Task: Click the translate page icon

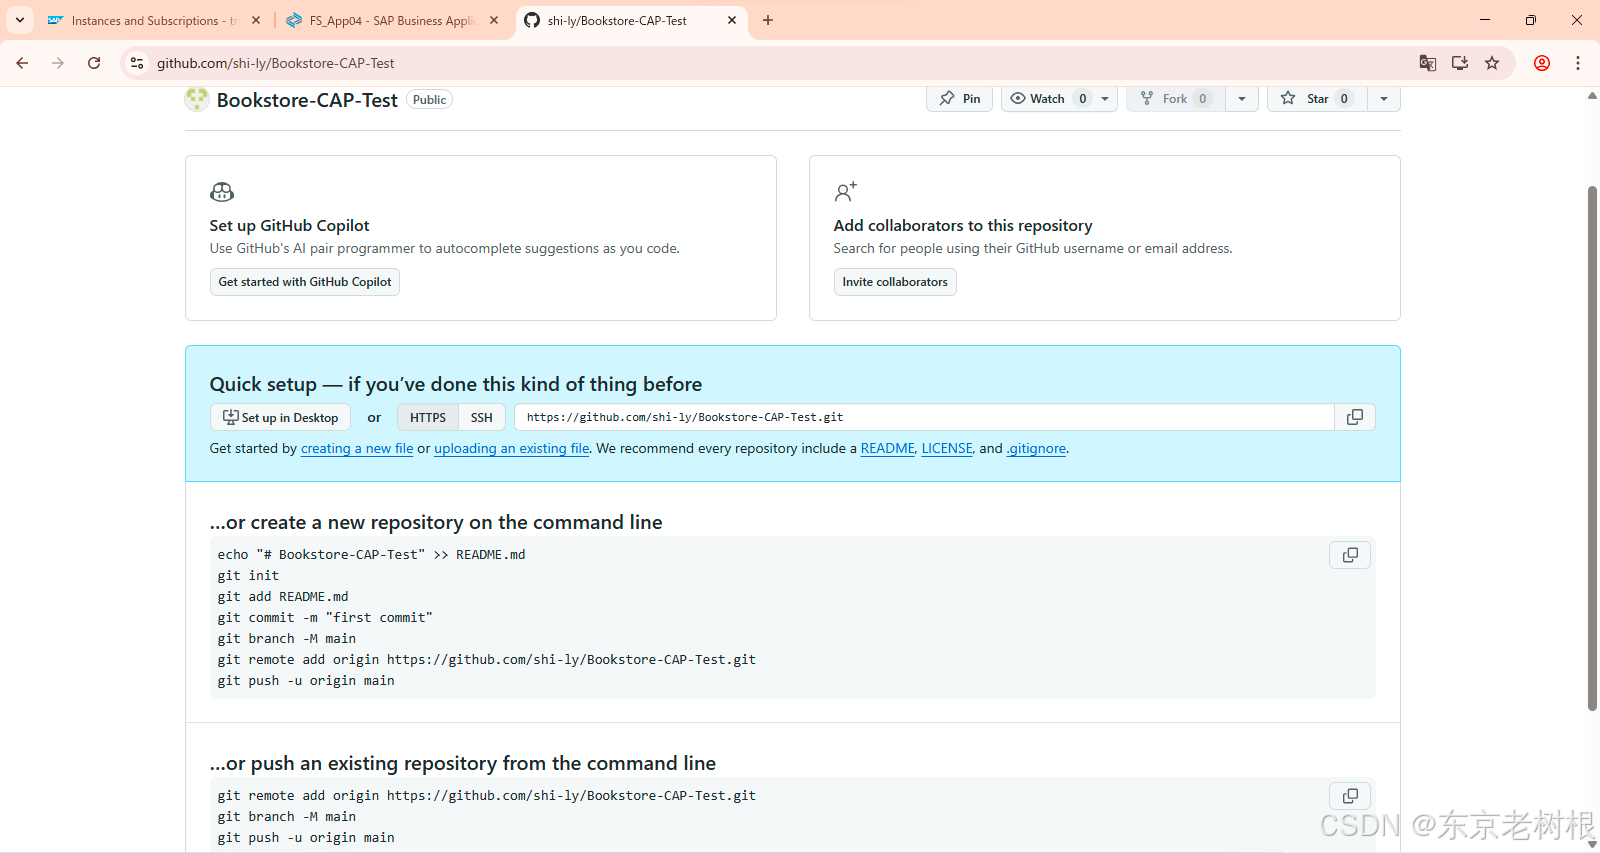Action: pos(1428,63)
